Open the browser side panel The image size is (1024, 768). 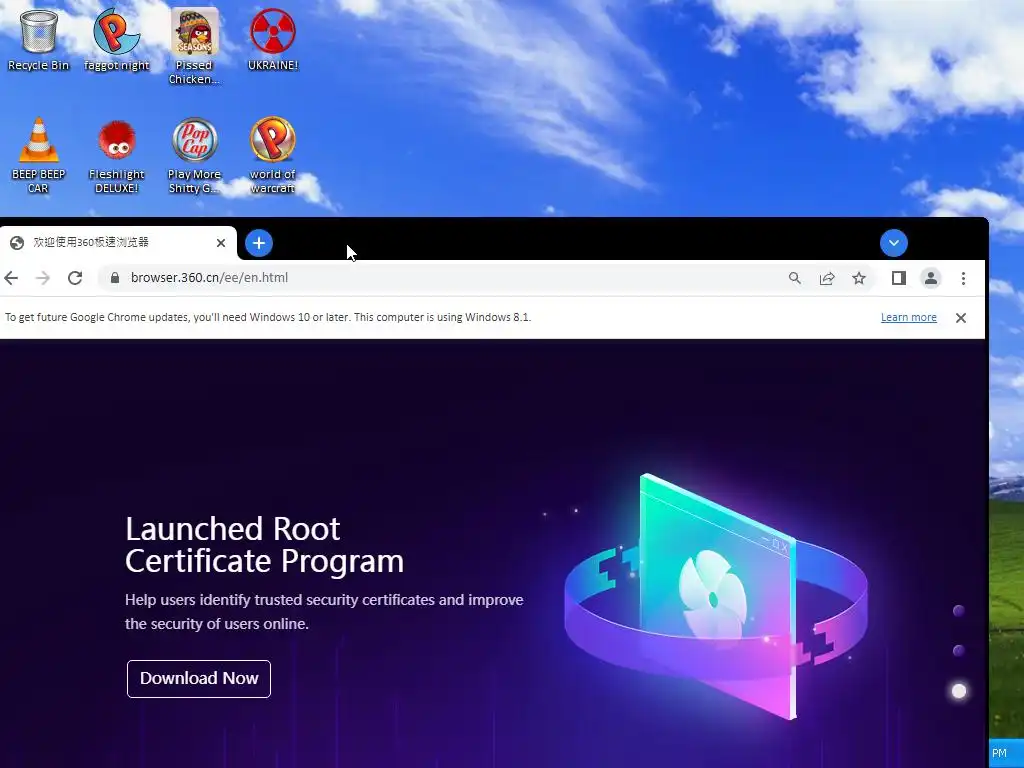click(899, 278)
